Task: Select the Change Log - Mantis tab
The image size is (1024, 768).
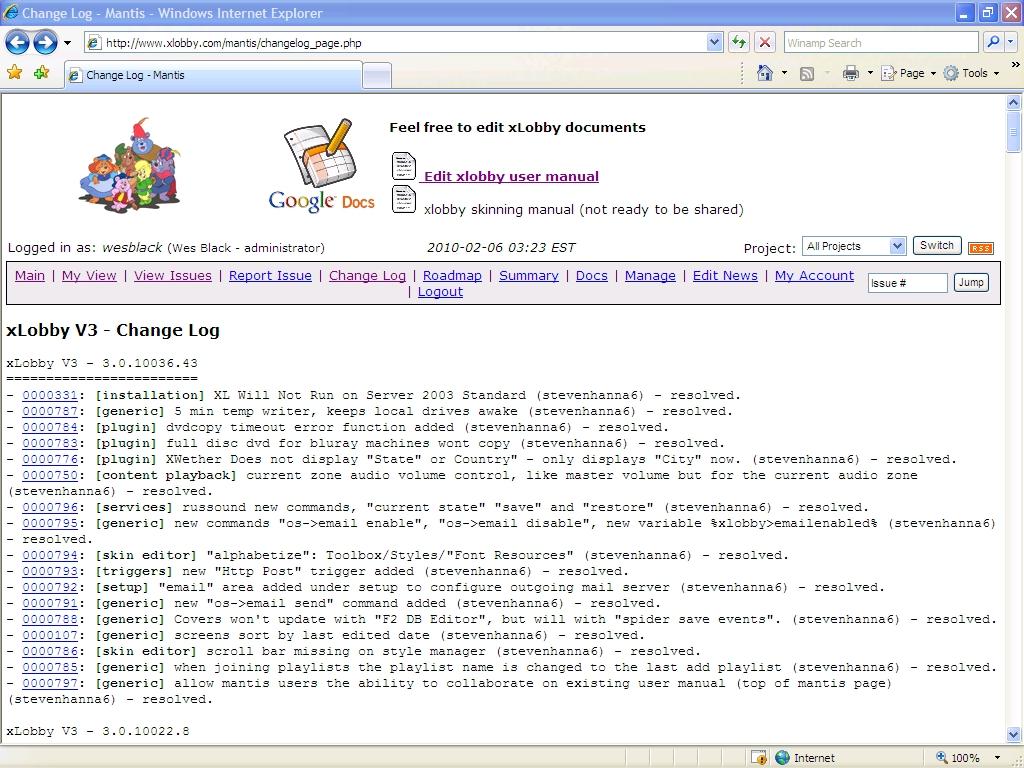Action: coord(213,75)
